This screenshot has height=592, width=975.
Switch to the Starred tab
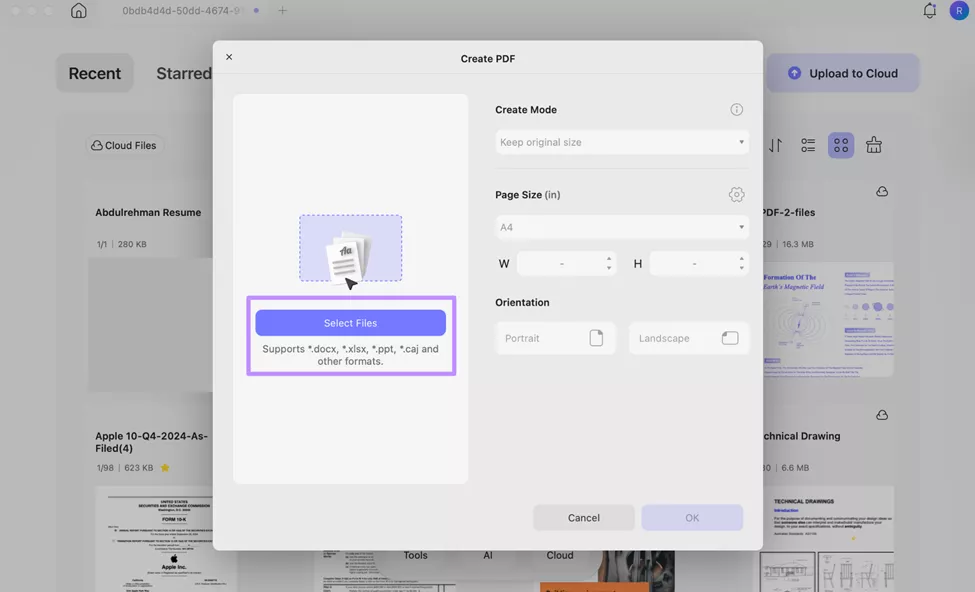click(184, 72)
